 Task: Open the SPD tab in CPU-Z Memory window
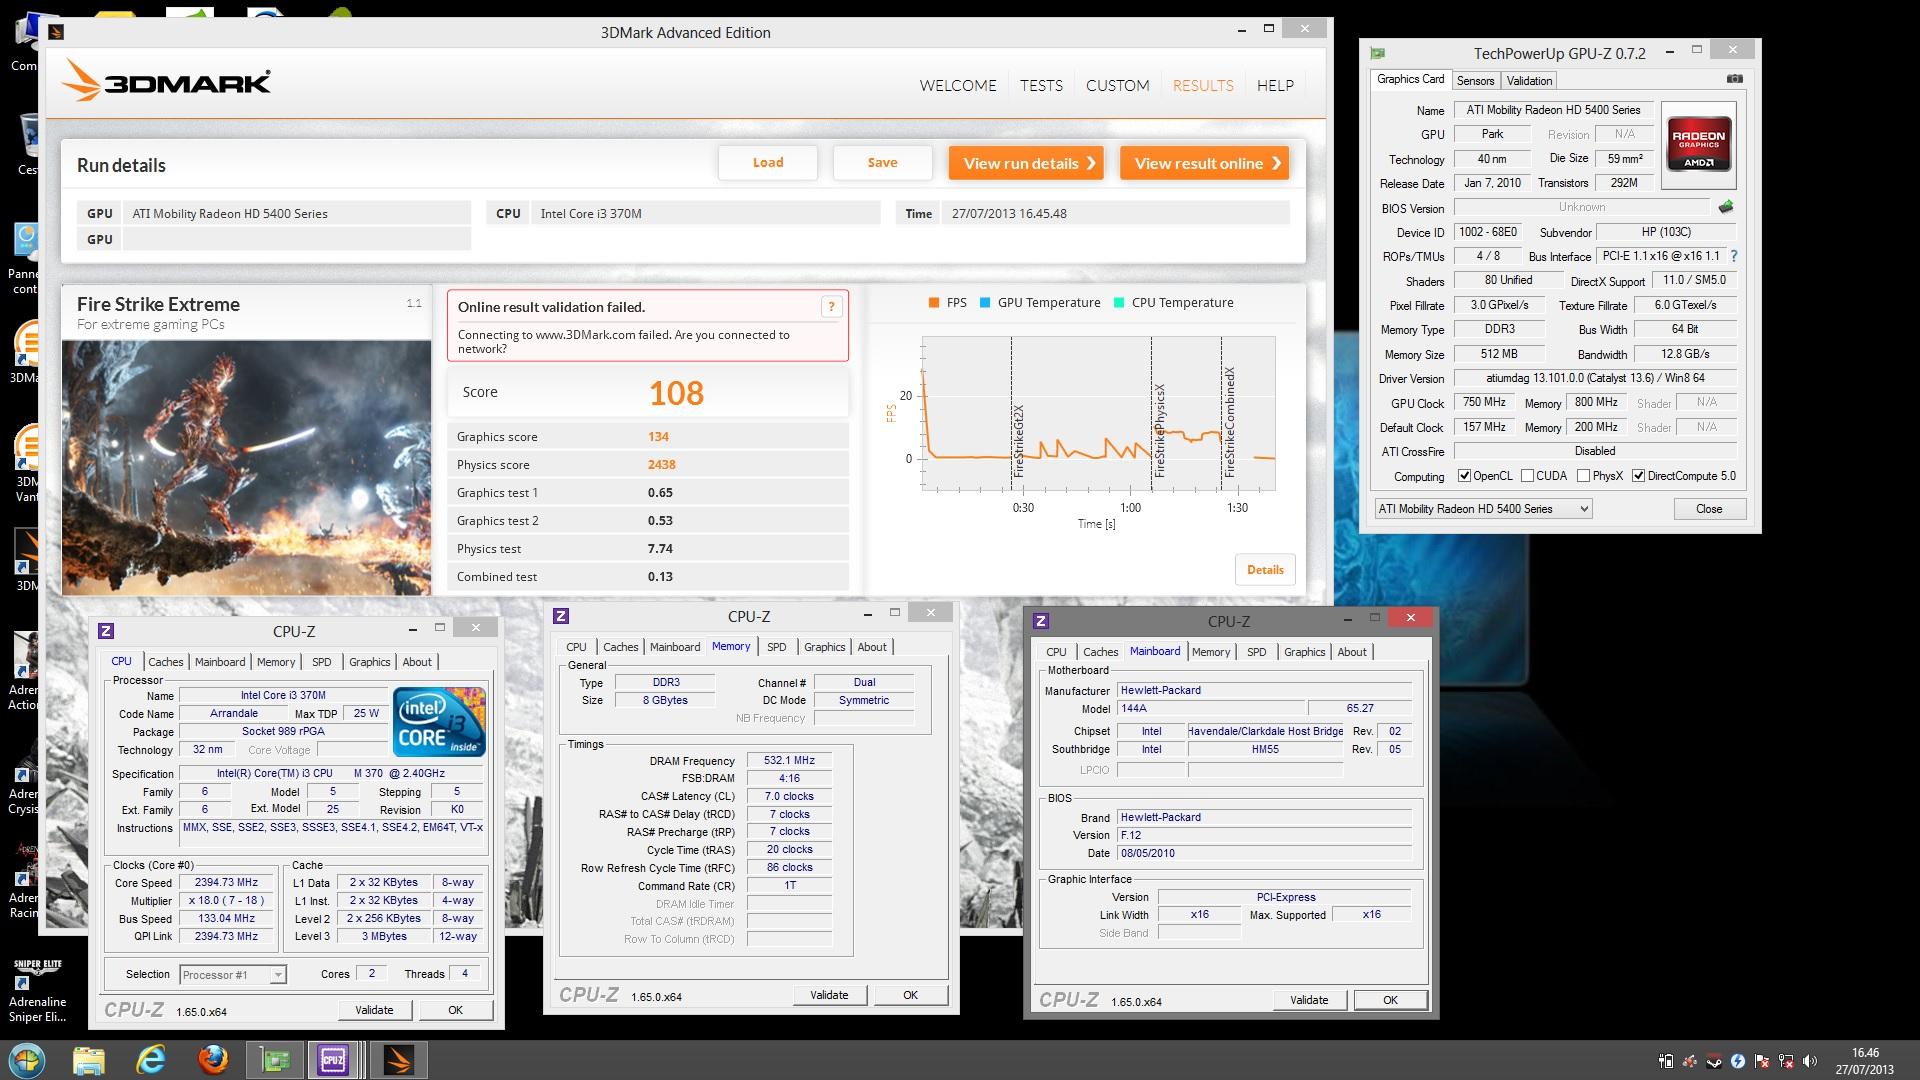tap(776, 647)
